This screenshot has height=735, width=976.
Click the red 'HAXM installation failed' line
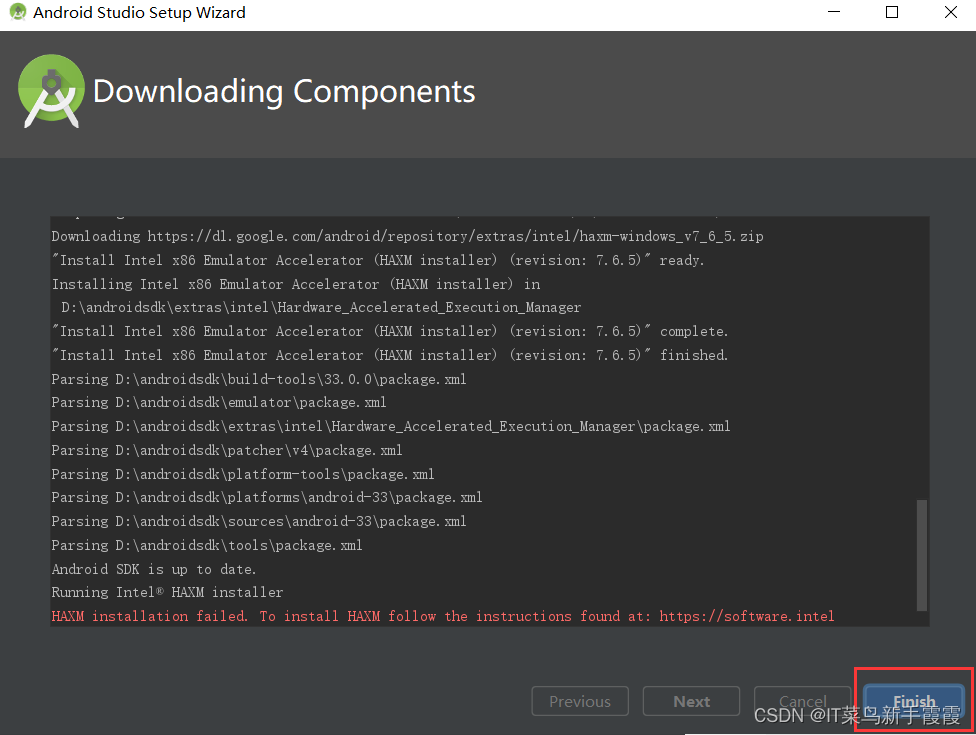[x=443, y=616]
